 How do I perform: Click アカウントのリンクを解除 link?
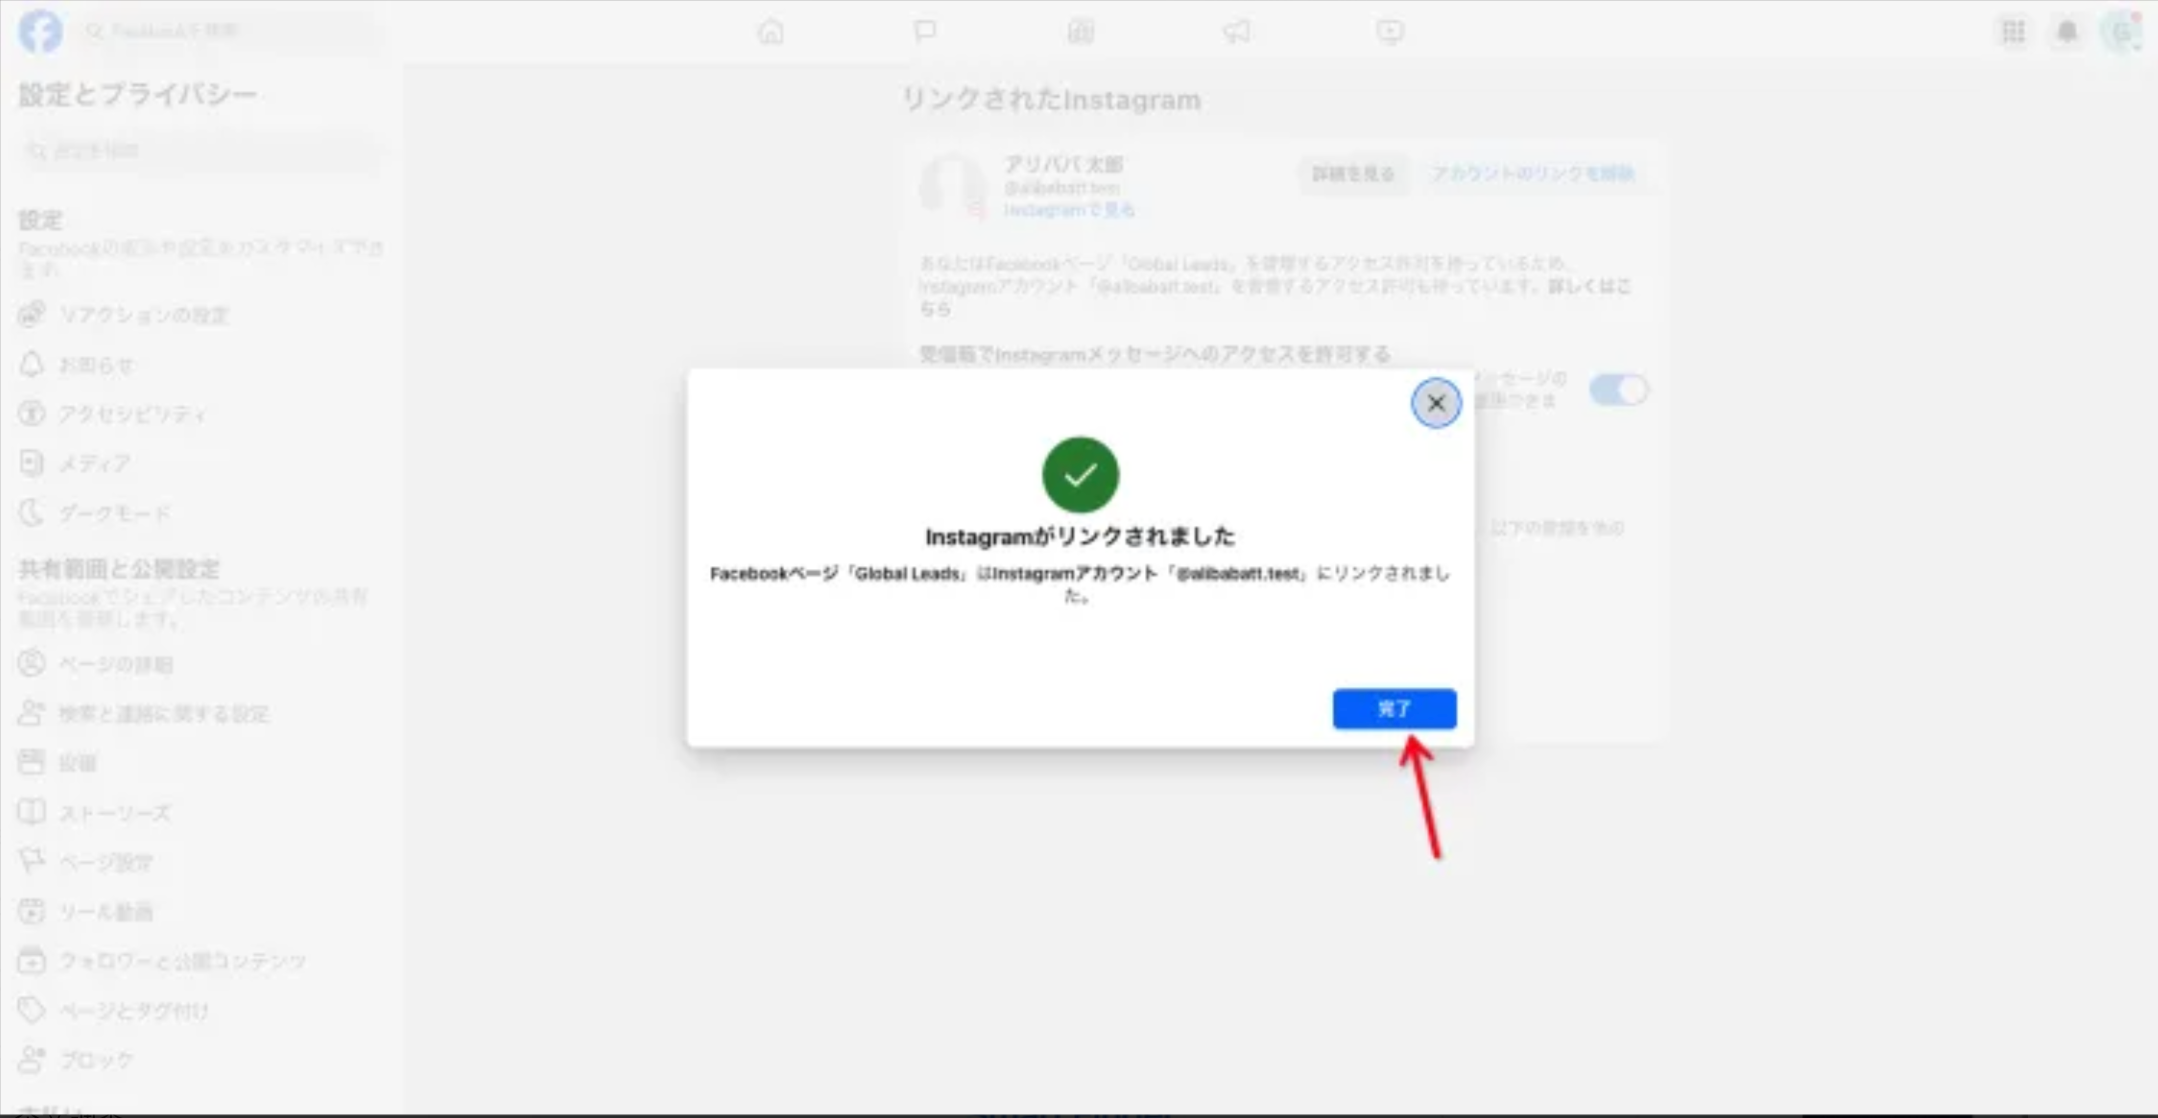(x=1532, y=174)
